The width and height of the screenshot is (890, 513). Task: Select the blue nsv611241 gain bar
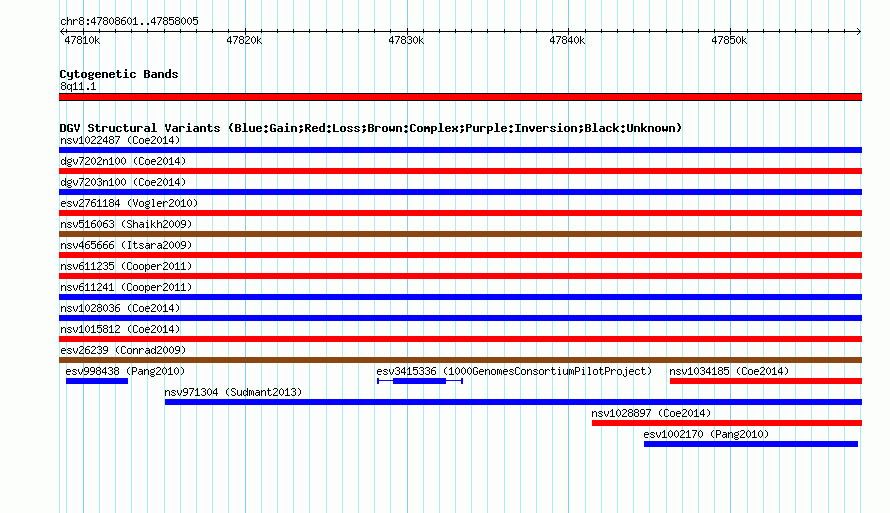[x=460, y=297]
